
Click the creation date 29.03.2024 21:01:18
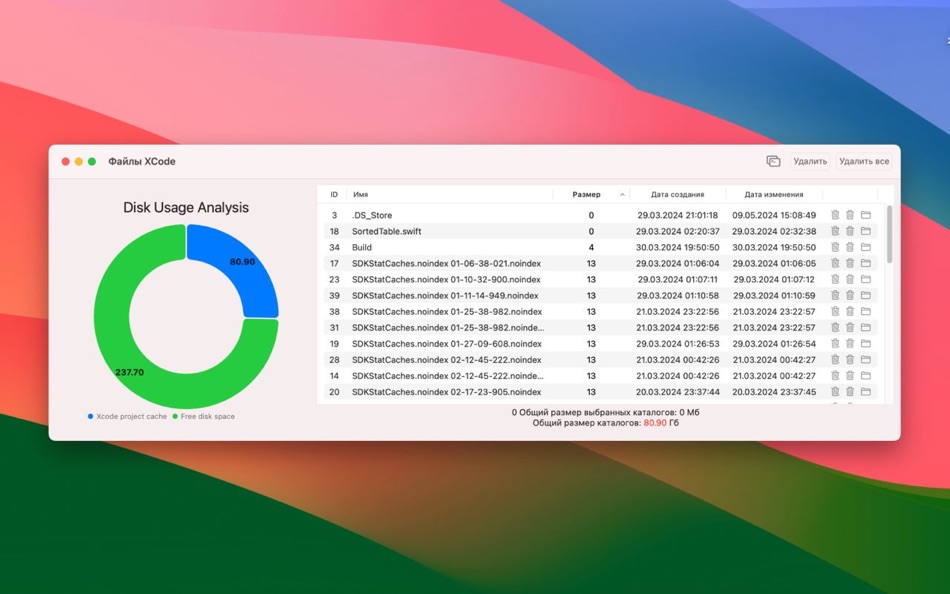pos(677,215)
